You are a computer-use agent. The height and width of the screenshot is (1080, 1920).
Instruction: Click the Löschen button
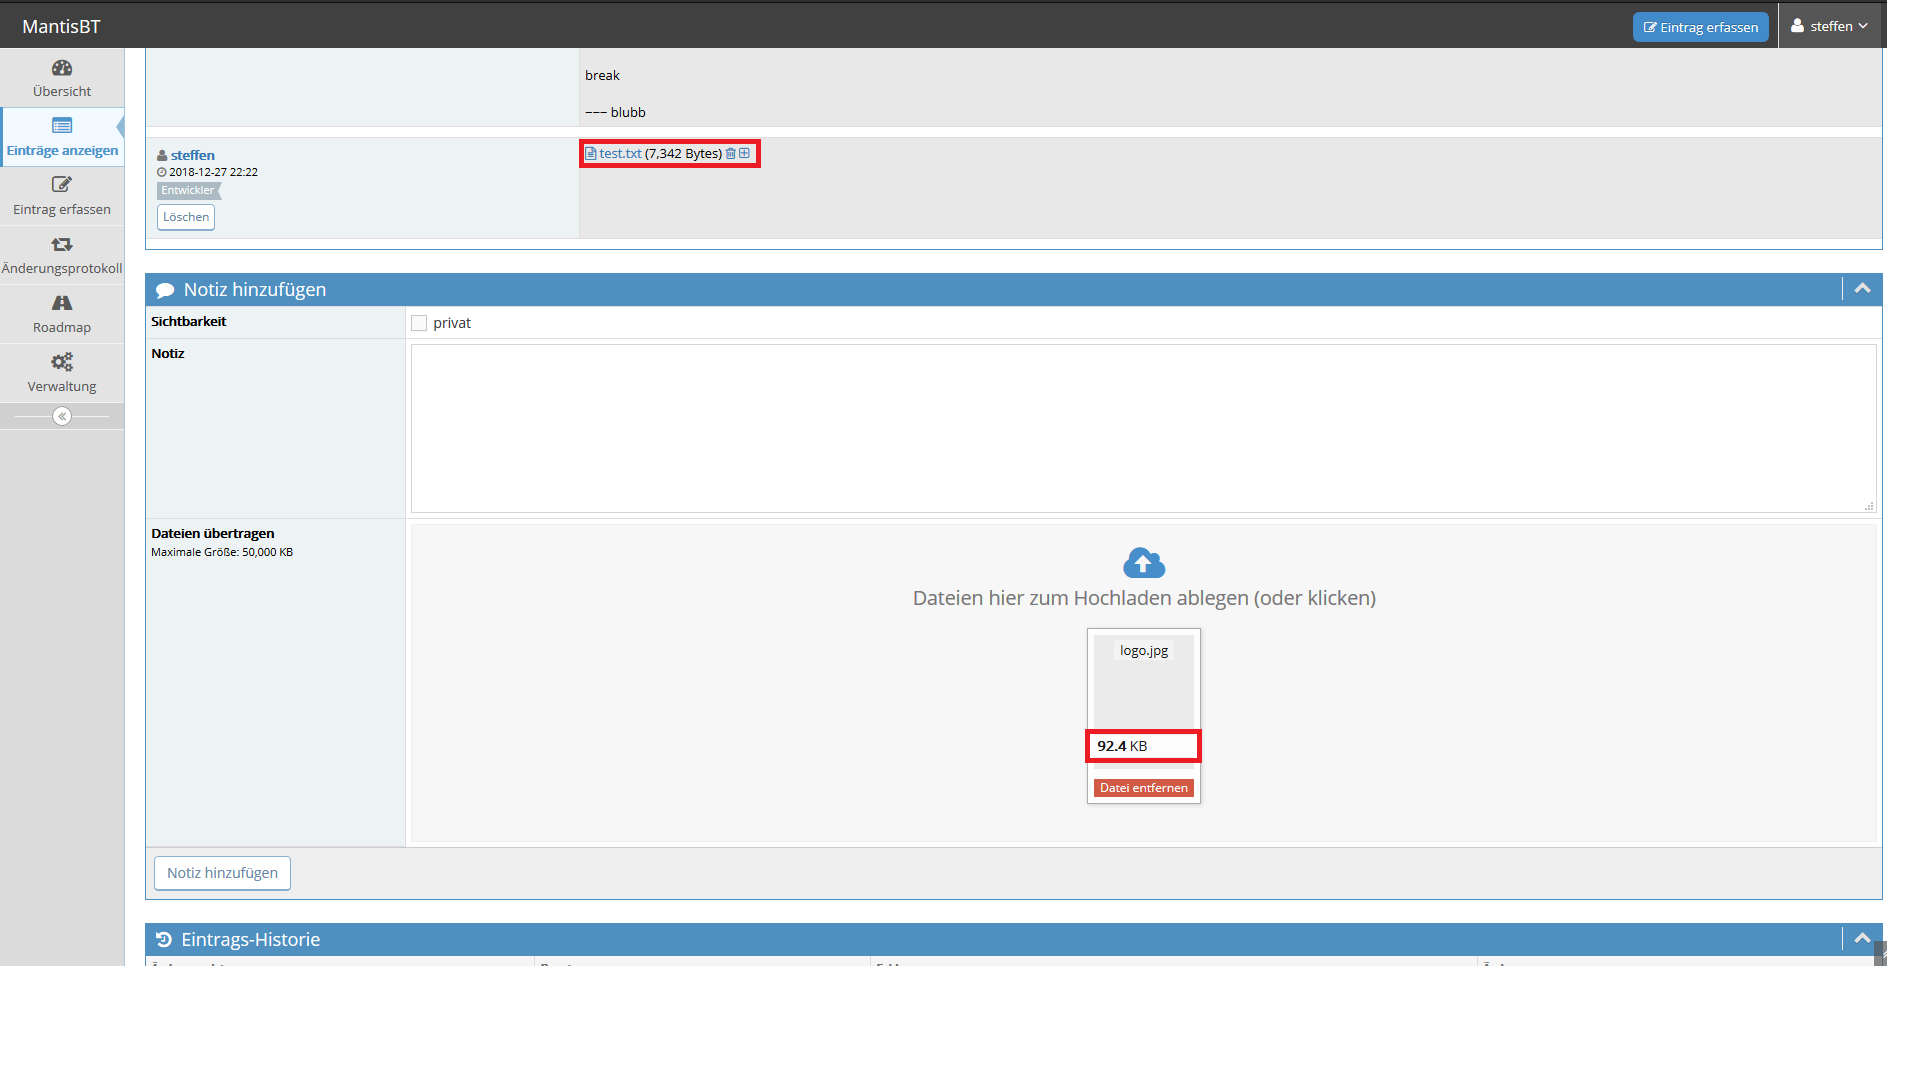pyautogui.click(x=186, y=217)
